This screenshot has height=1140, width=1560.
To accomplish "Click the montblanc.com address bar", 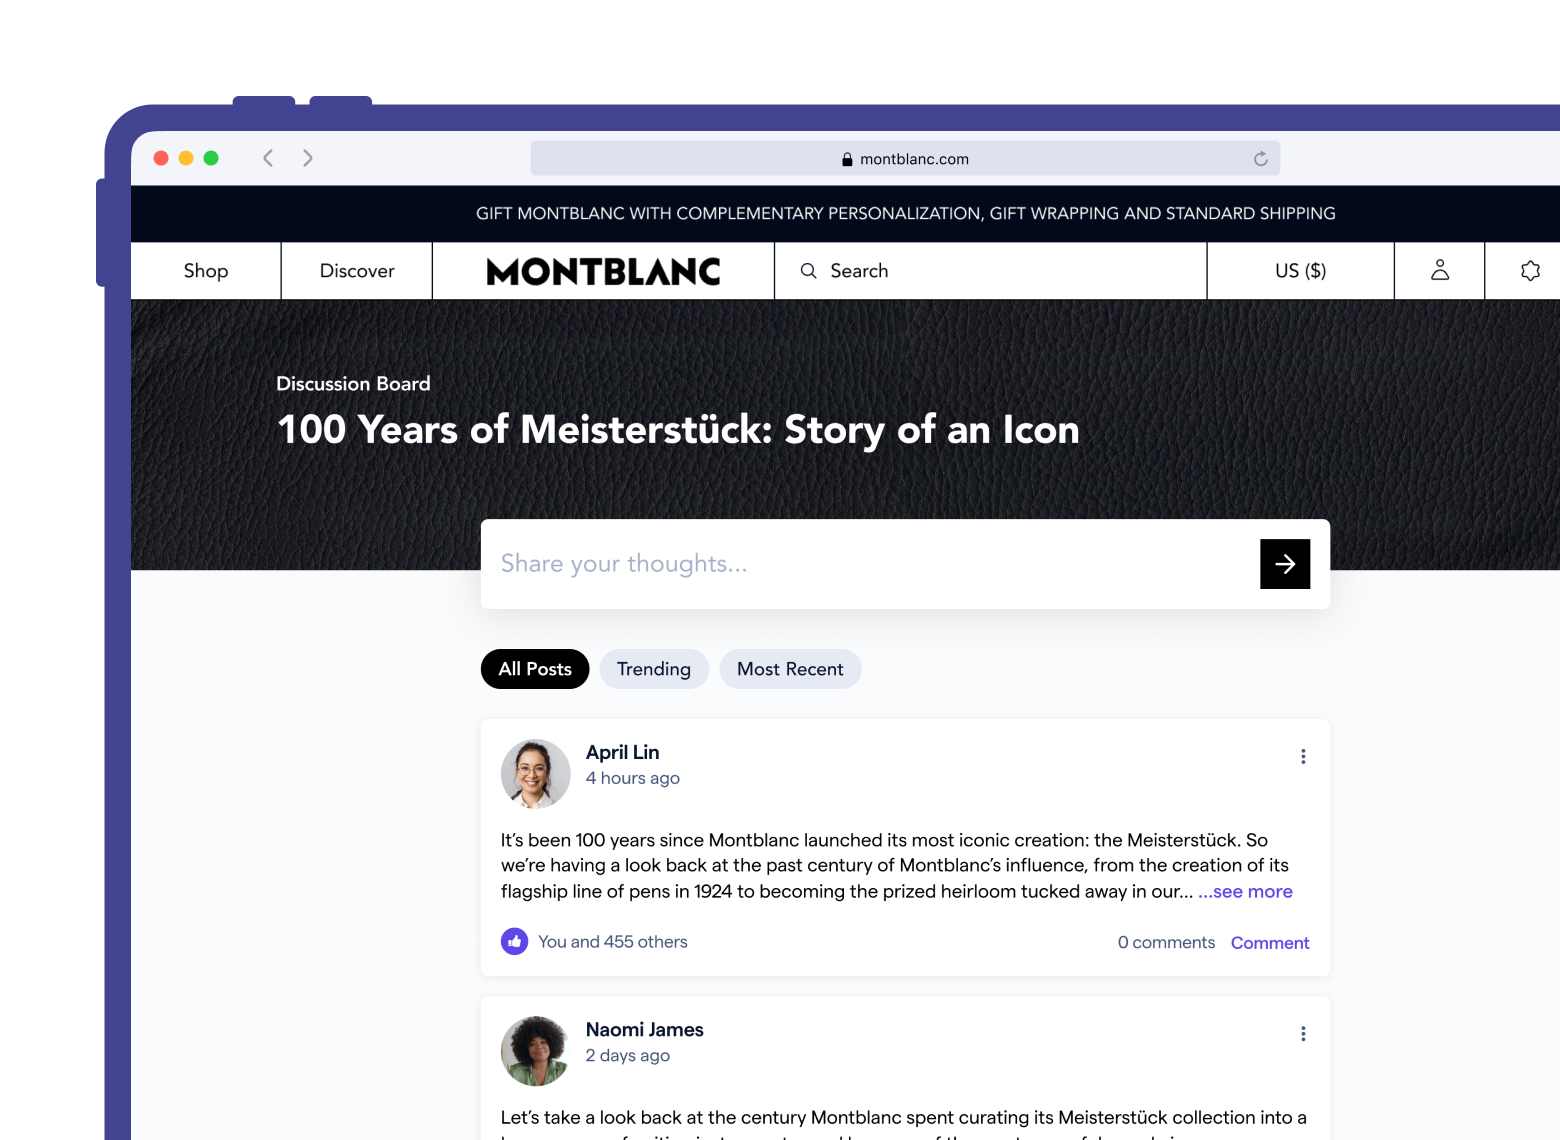I will click(905, 159).
